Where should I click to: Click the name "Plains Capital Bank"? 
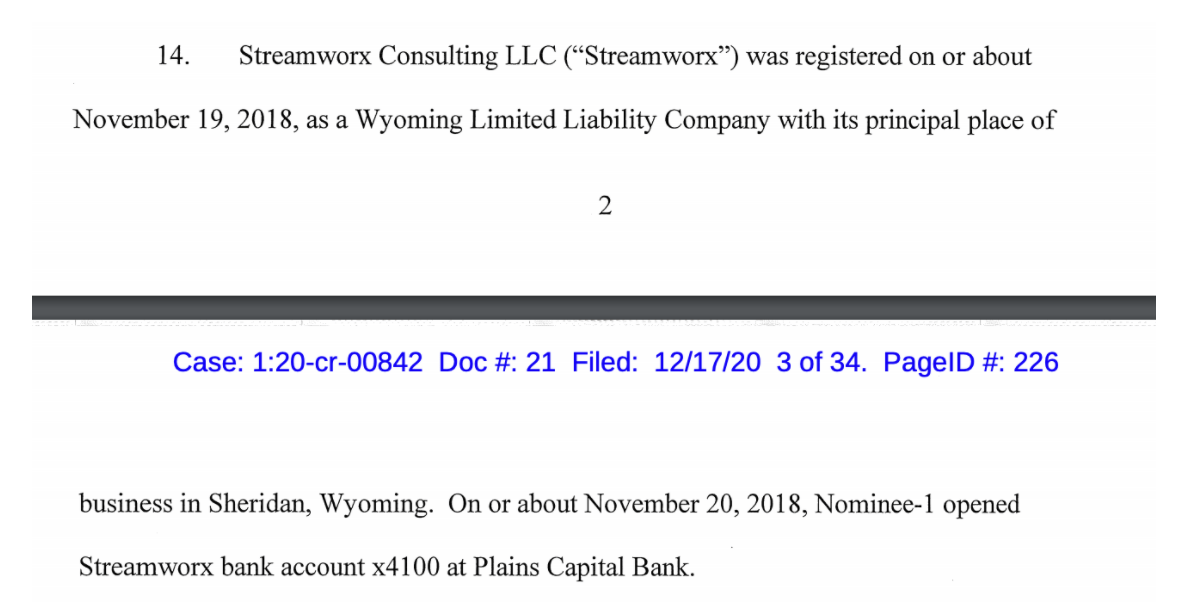click(x=586, y=568)
